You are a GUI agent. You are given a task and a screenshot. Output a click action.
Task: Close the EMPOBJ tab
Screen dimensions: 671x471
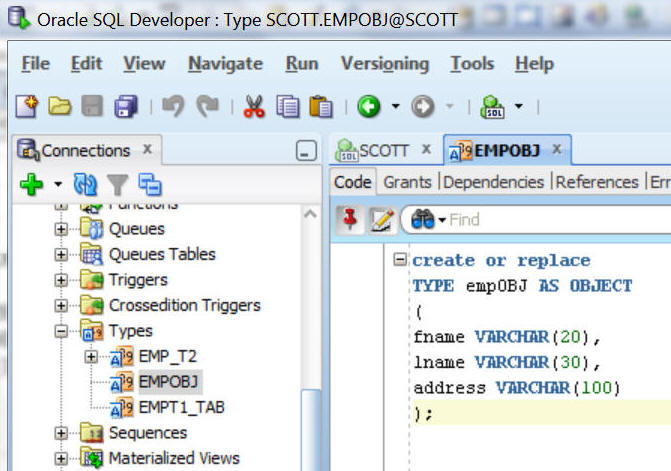tap(557, 149)
